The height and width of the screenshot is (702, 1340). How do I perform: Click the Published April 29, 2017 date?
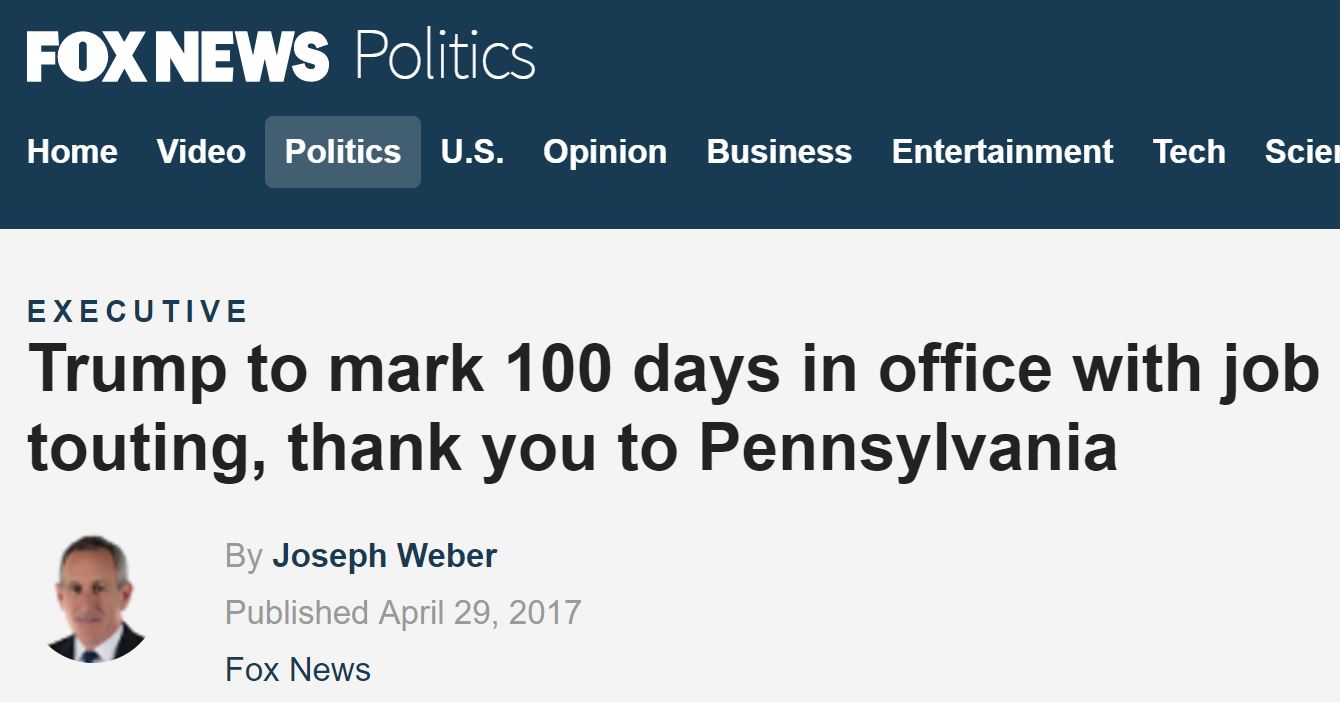[x=403, y=612]
